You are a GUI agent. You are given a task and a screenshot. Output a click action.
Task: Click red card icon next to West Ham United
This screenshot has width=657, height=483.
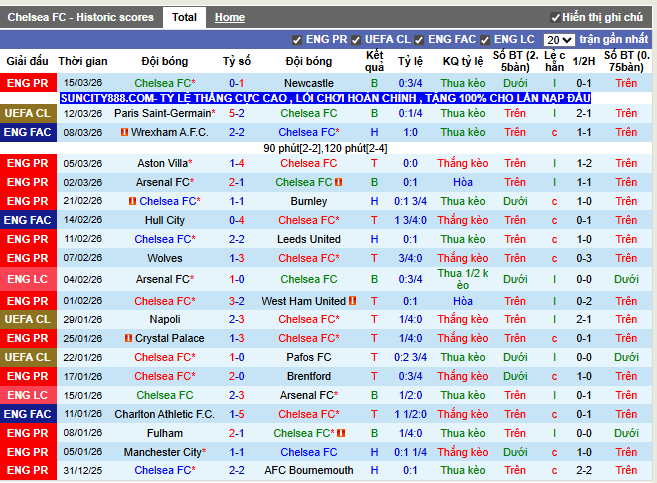click(x=353, y=301)
